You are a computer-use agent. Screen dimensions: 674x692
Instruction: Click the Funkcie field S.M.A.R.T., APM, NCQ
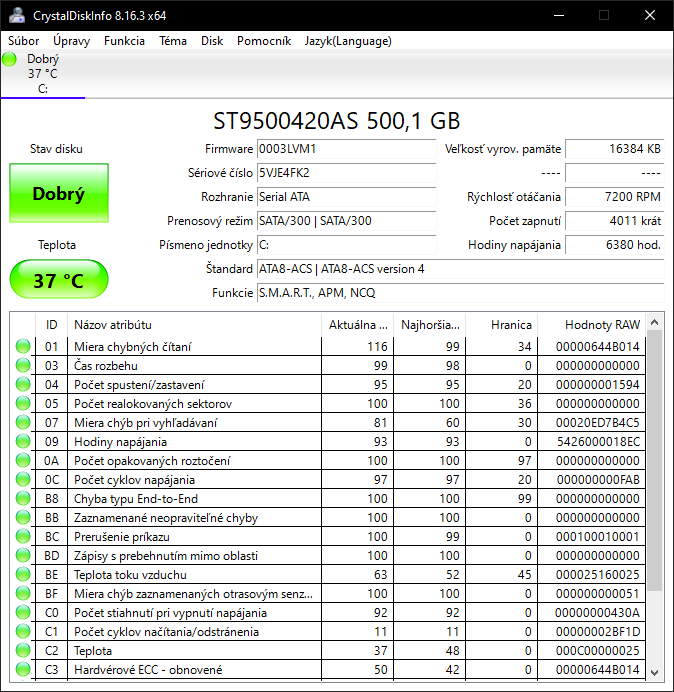coord(460,293)
